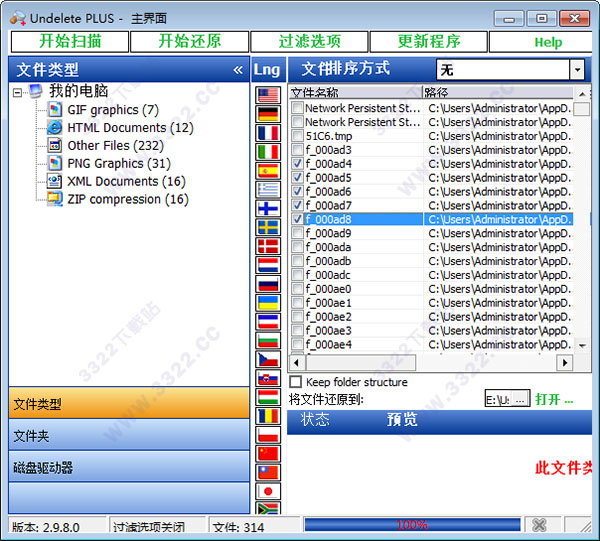Open the 预览 tab
The width and height of the screenshot is (600, 541).
[402, 420]
